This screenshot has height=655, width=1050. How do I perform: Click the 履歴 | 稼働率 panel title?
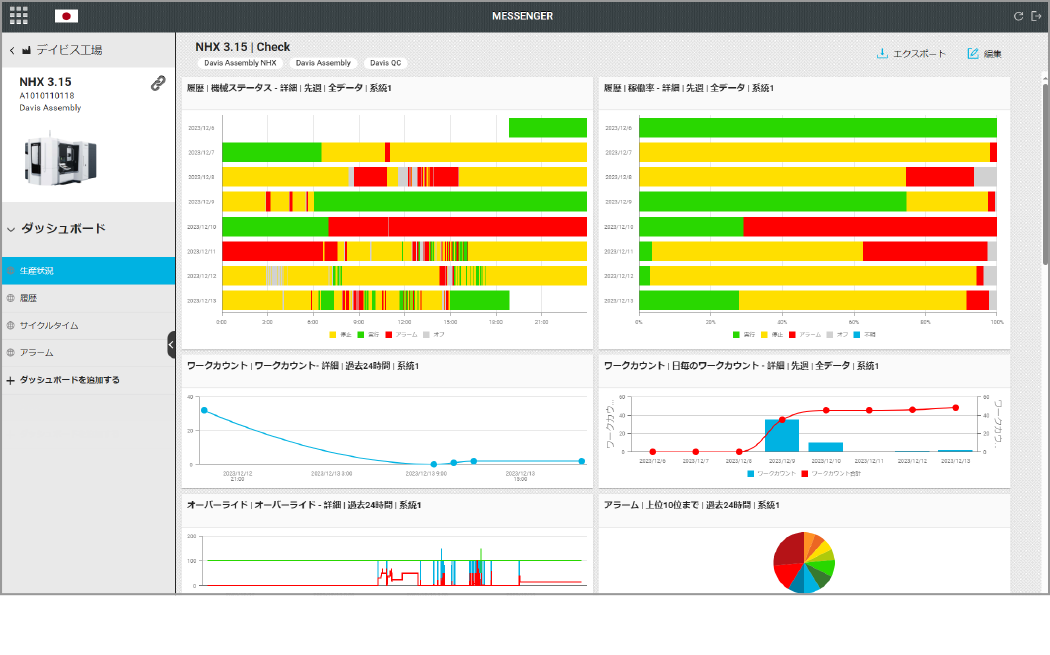pyautogui.click(x=689, y=88)
